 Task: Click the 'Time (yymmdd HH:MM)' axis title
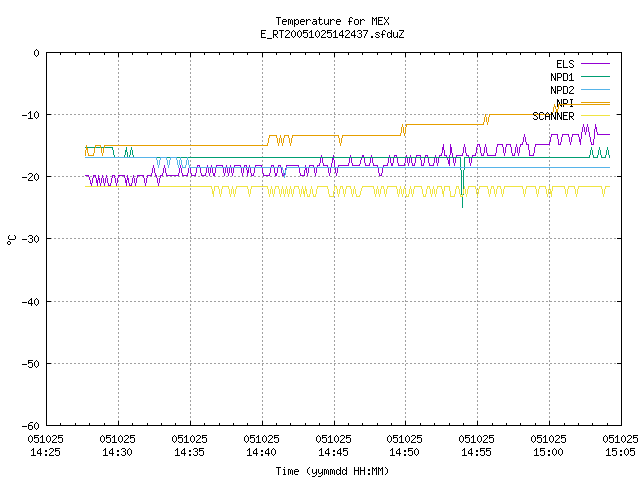tap(332, 471)
